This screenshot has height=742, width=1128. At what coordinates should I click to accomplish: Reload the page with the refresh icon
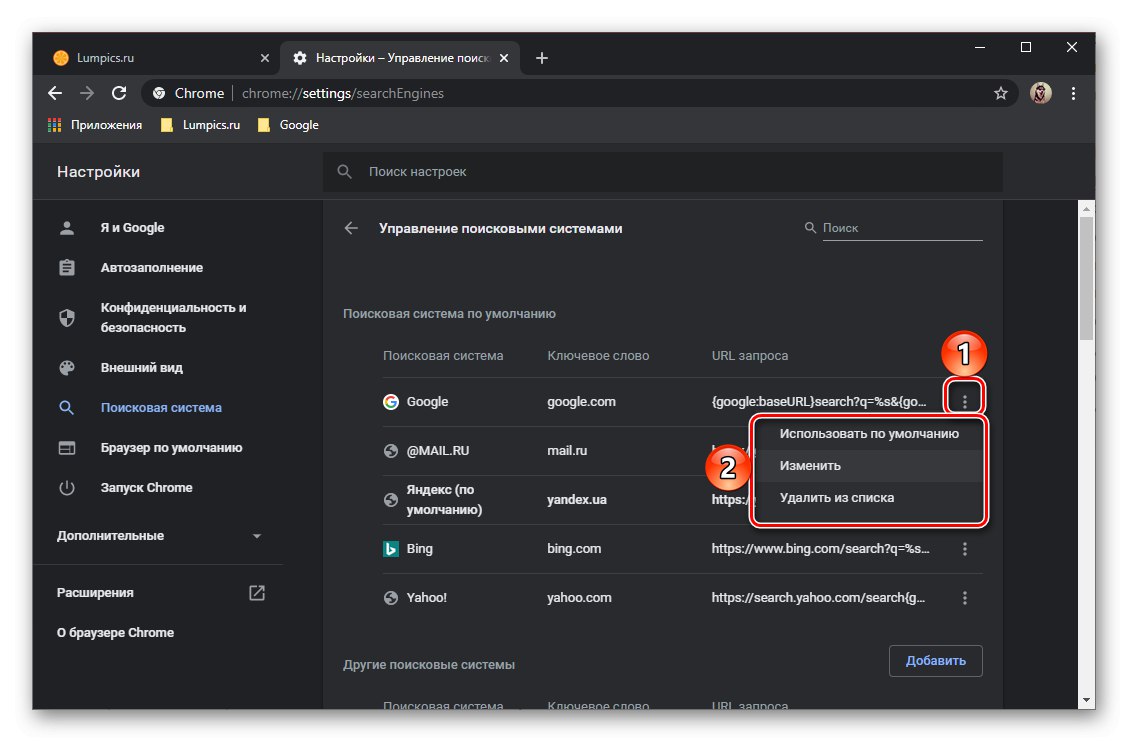pyautogui.click(x=119, y=93)
